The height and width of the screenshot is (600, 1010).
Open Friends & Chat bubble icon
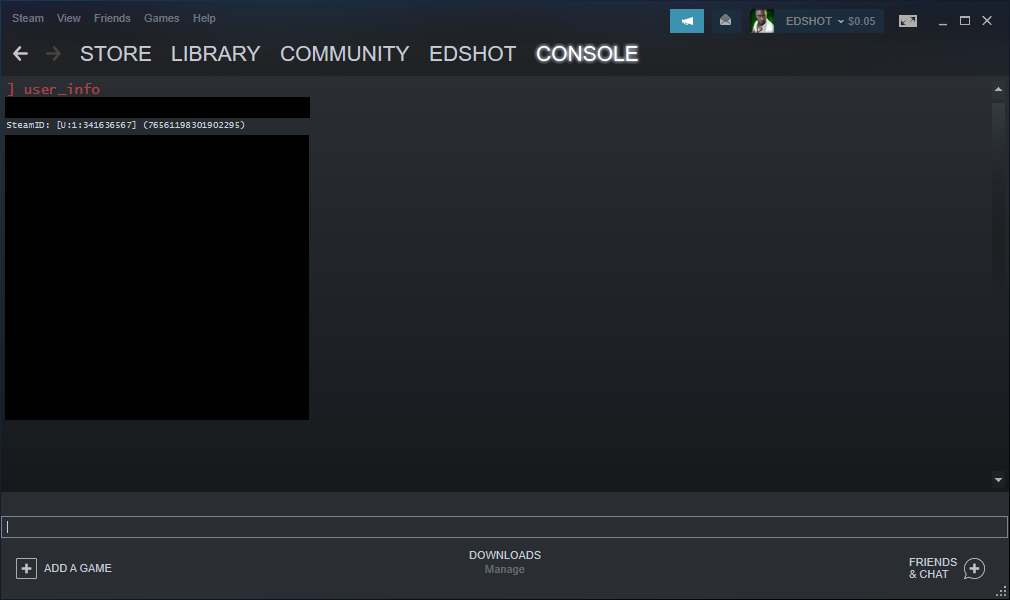point(974,568)
